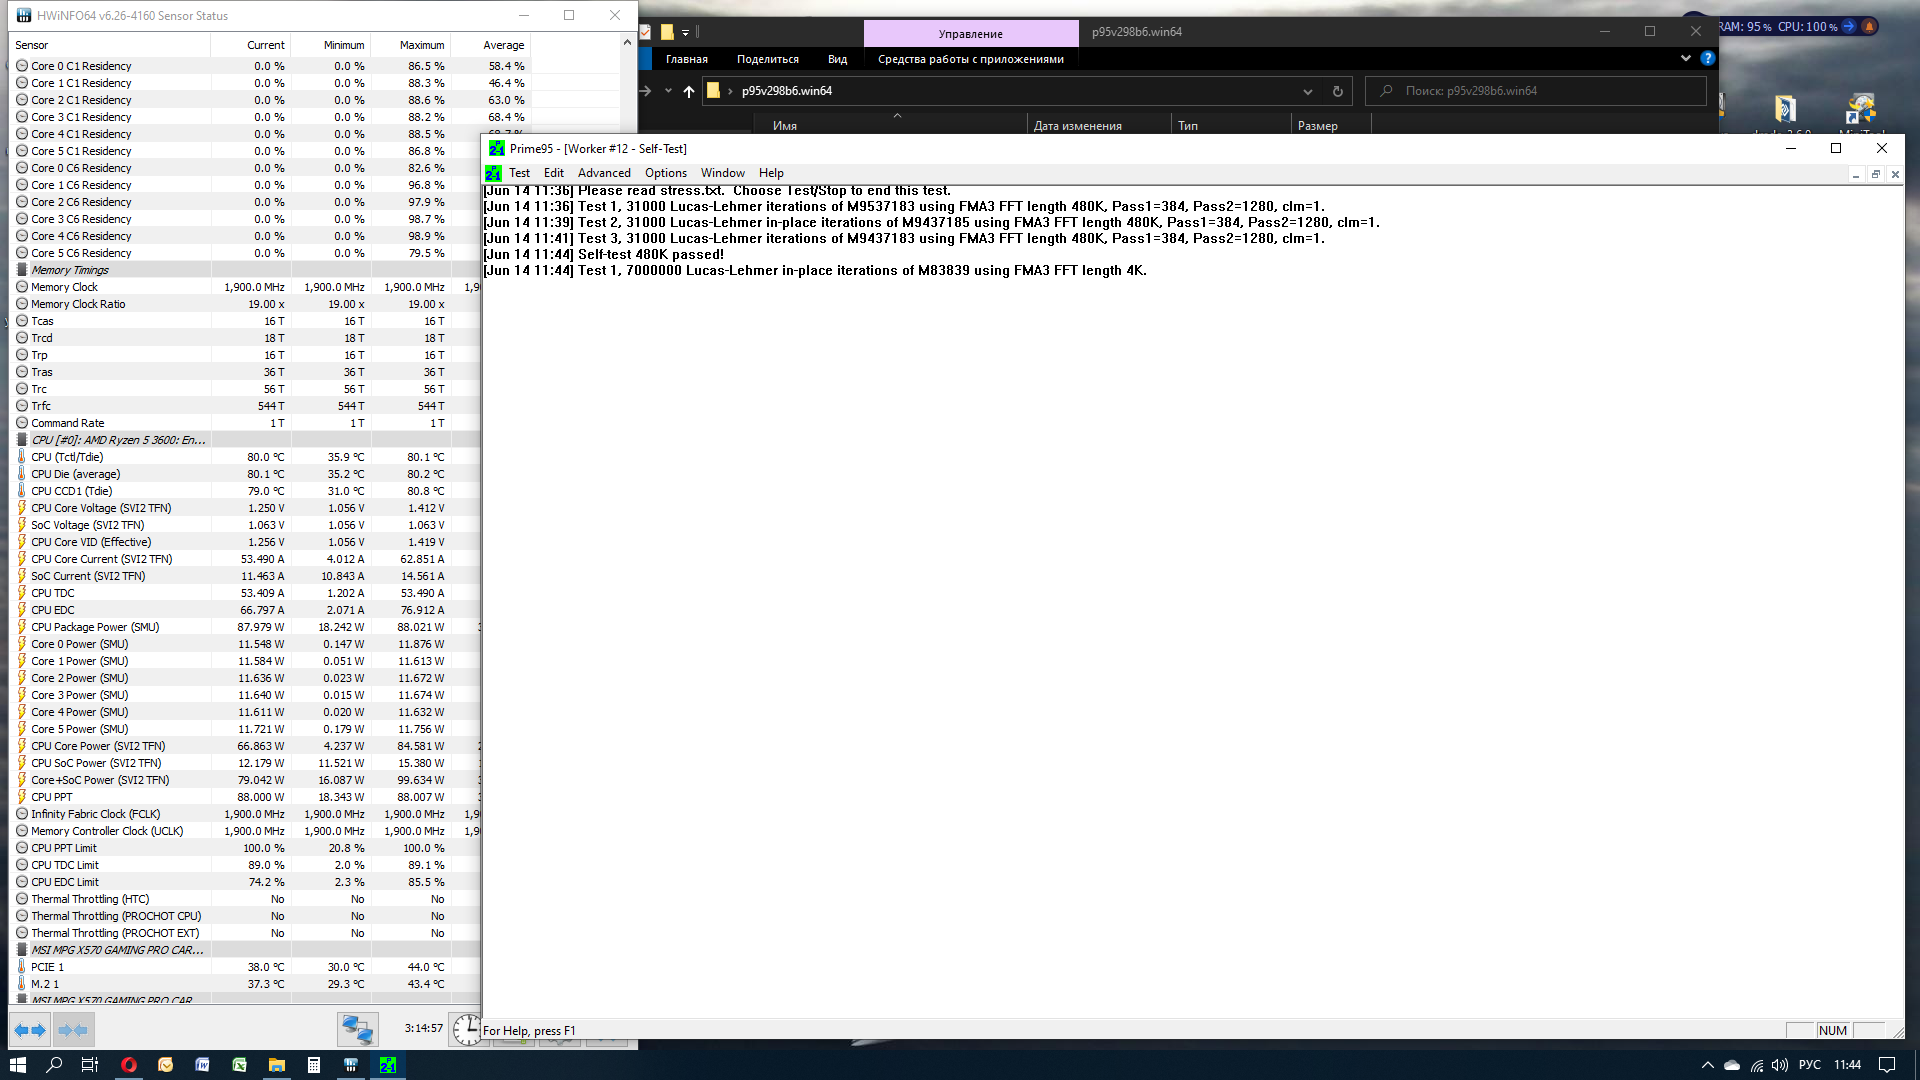Viewport: 1920px width, 1080px height.
Task: Click HWiNFO shrink columns arrows button
Action: (x=73, y=1029)
